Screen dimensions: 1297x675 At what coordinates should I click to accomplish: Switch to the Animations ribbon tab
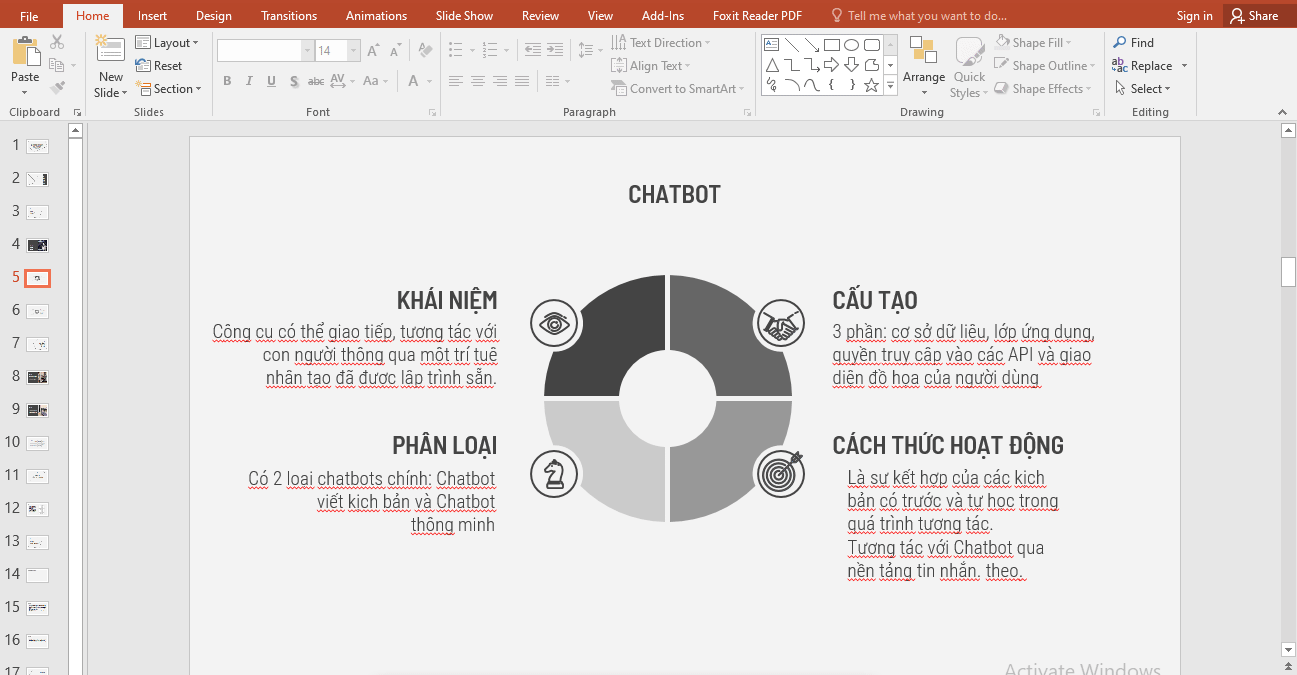[x=376, y=15]
